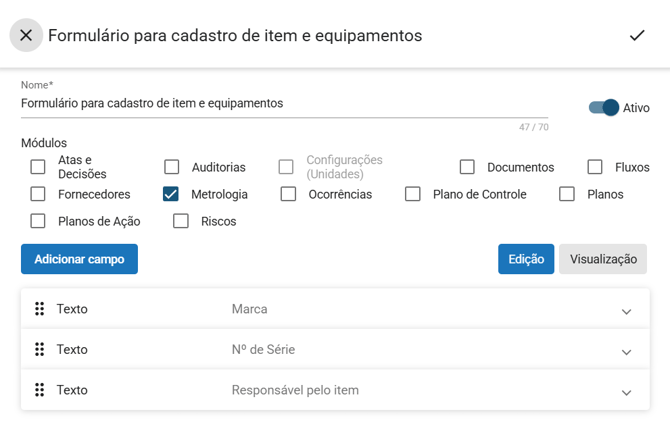The height and width of the screenshot is (439, 670).
Task: Enable the Planos de Ação checkbox
Action: [38, 221]
